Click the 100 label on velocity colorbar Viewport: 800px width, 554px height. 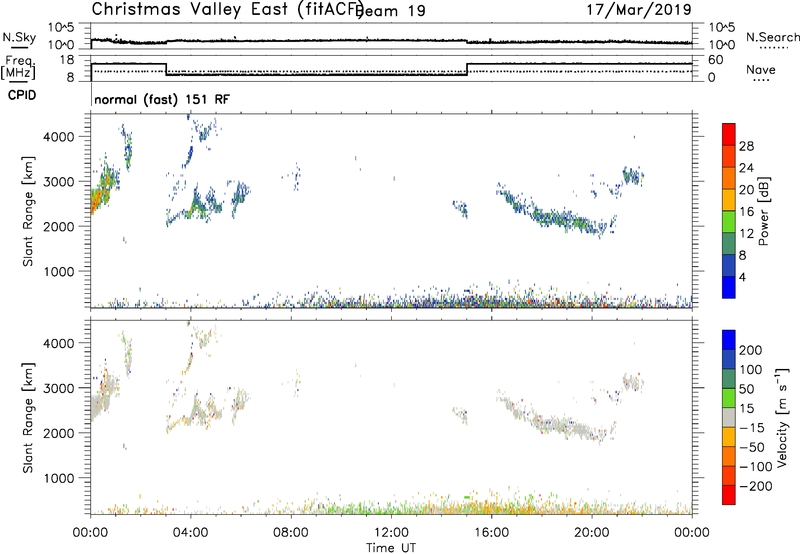751,370
